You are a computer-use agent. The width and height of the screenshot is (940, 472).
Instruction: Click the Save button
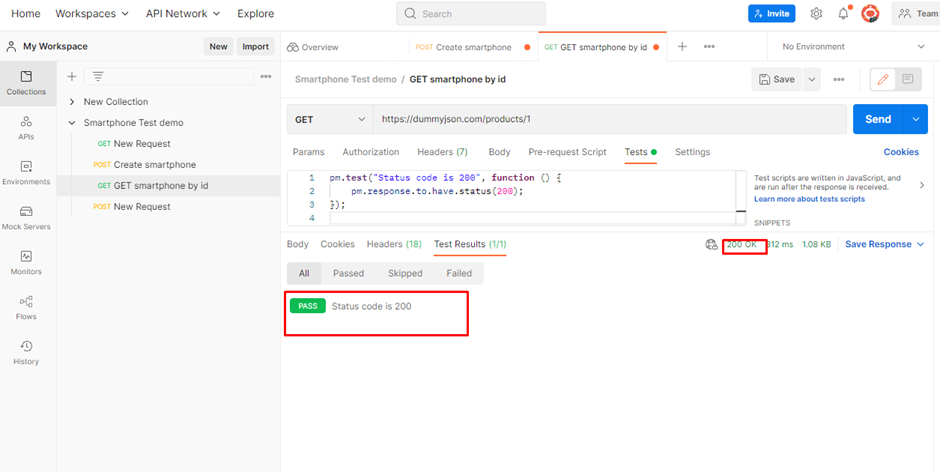click(777, 79)
